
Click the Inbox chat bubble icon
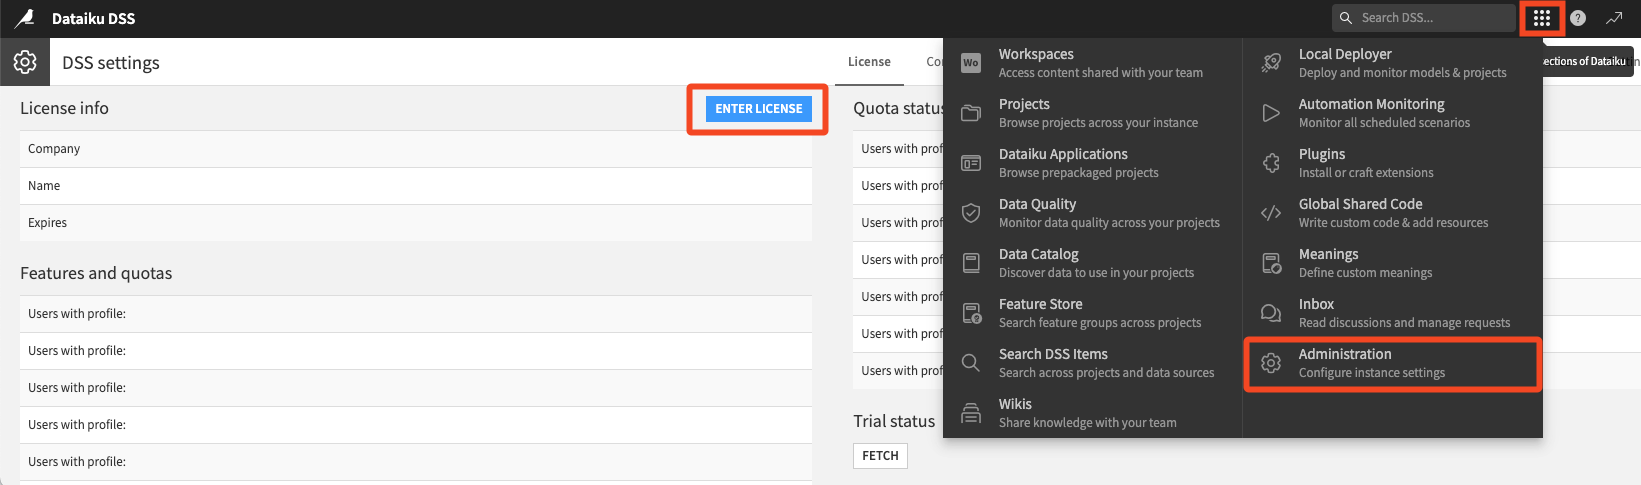tap(1271, 313)
